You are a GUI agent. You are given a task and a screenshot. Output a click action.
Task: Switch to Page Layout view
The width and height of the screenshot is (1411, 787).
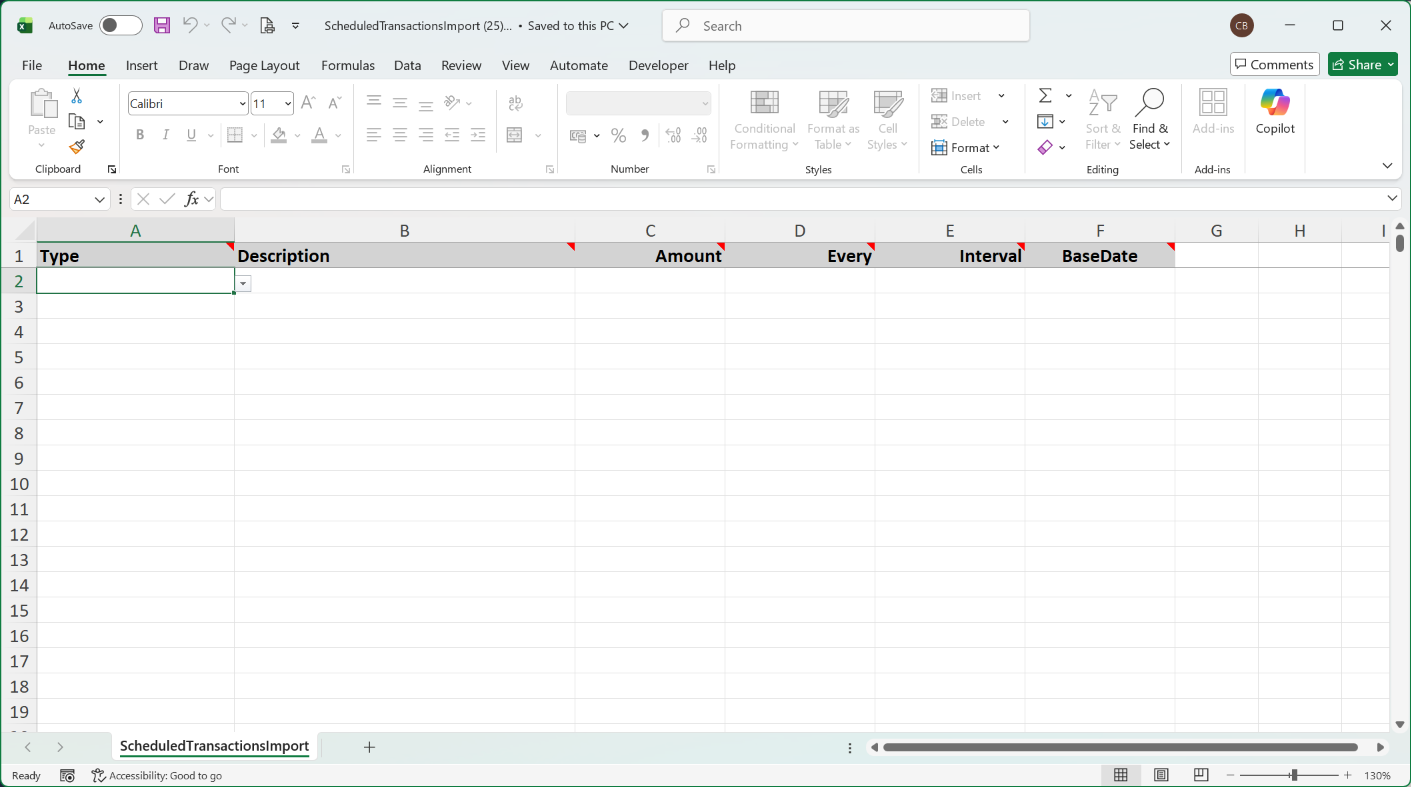tap(1161, 775)
